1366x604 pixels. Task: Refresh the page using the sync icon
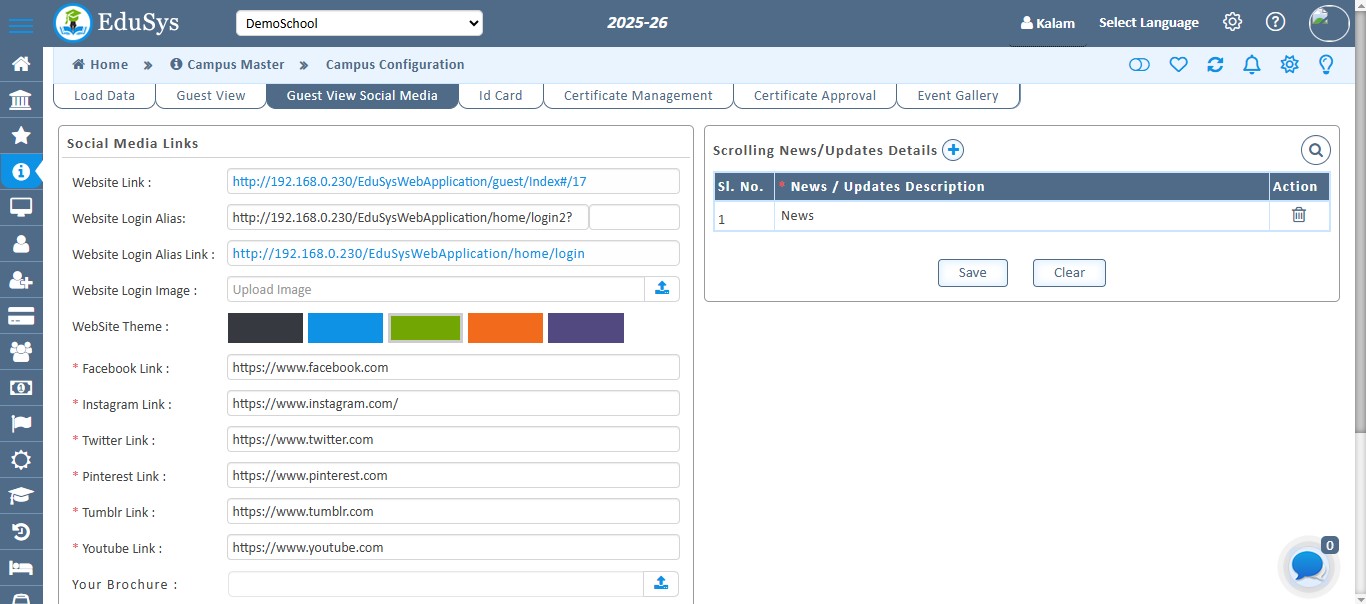tap(1215, 64)
